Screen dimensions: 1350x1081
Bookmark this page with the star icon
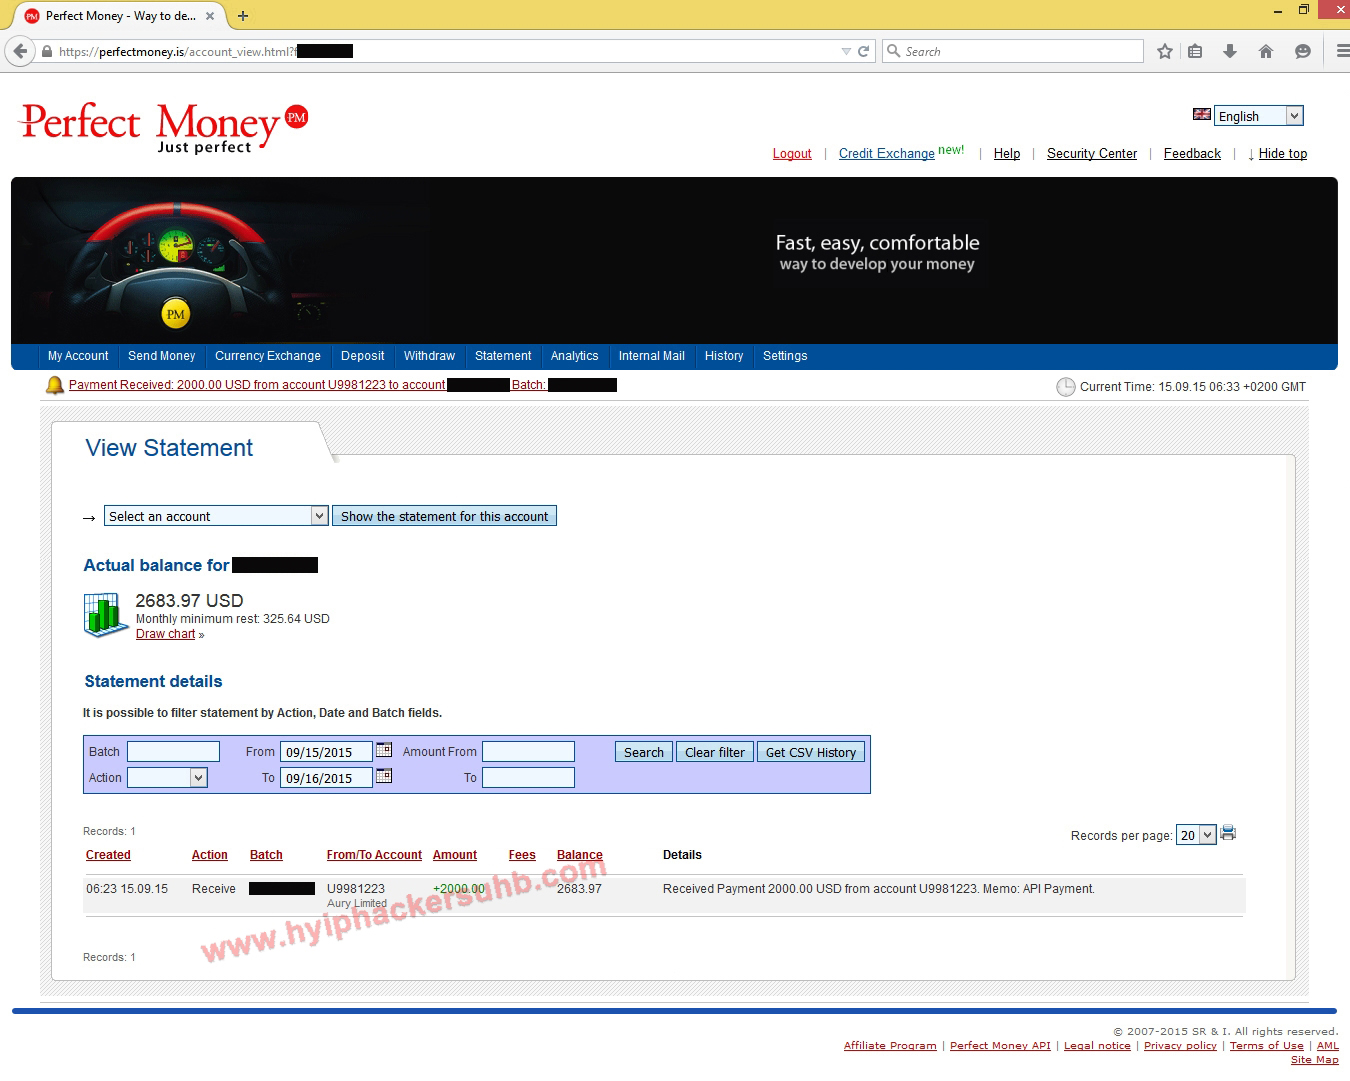(1165, 51)
